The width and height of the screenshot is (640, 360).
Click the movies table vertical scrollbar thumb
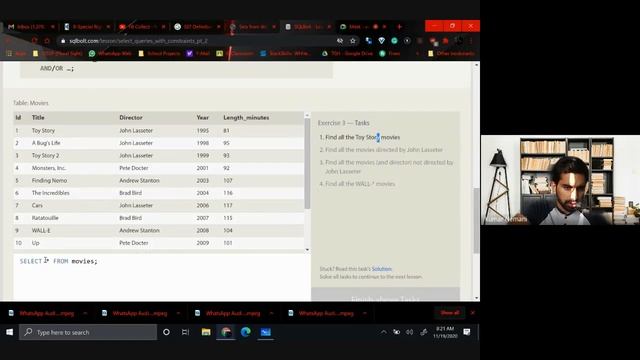[x=307, y=163]
